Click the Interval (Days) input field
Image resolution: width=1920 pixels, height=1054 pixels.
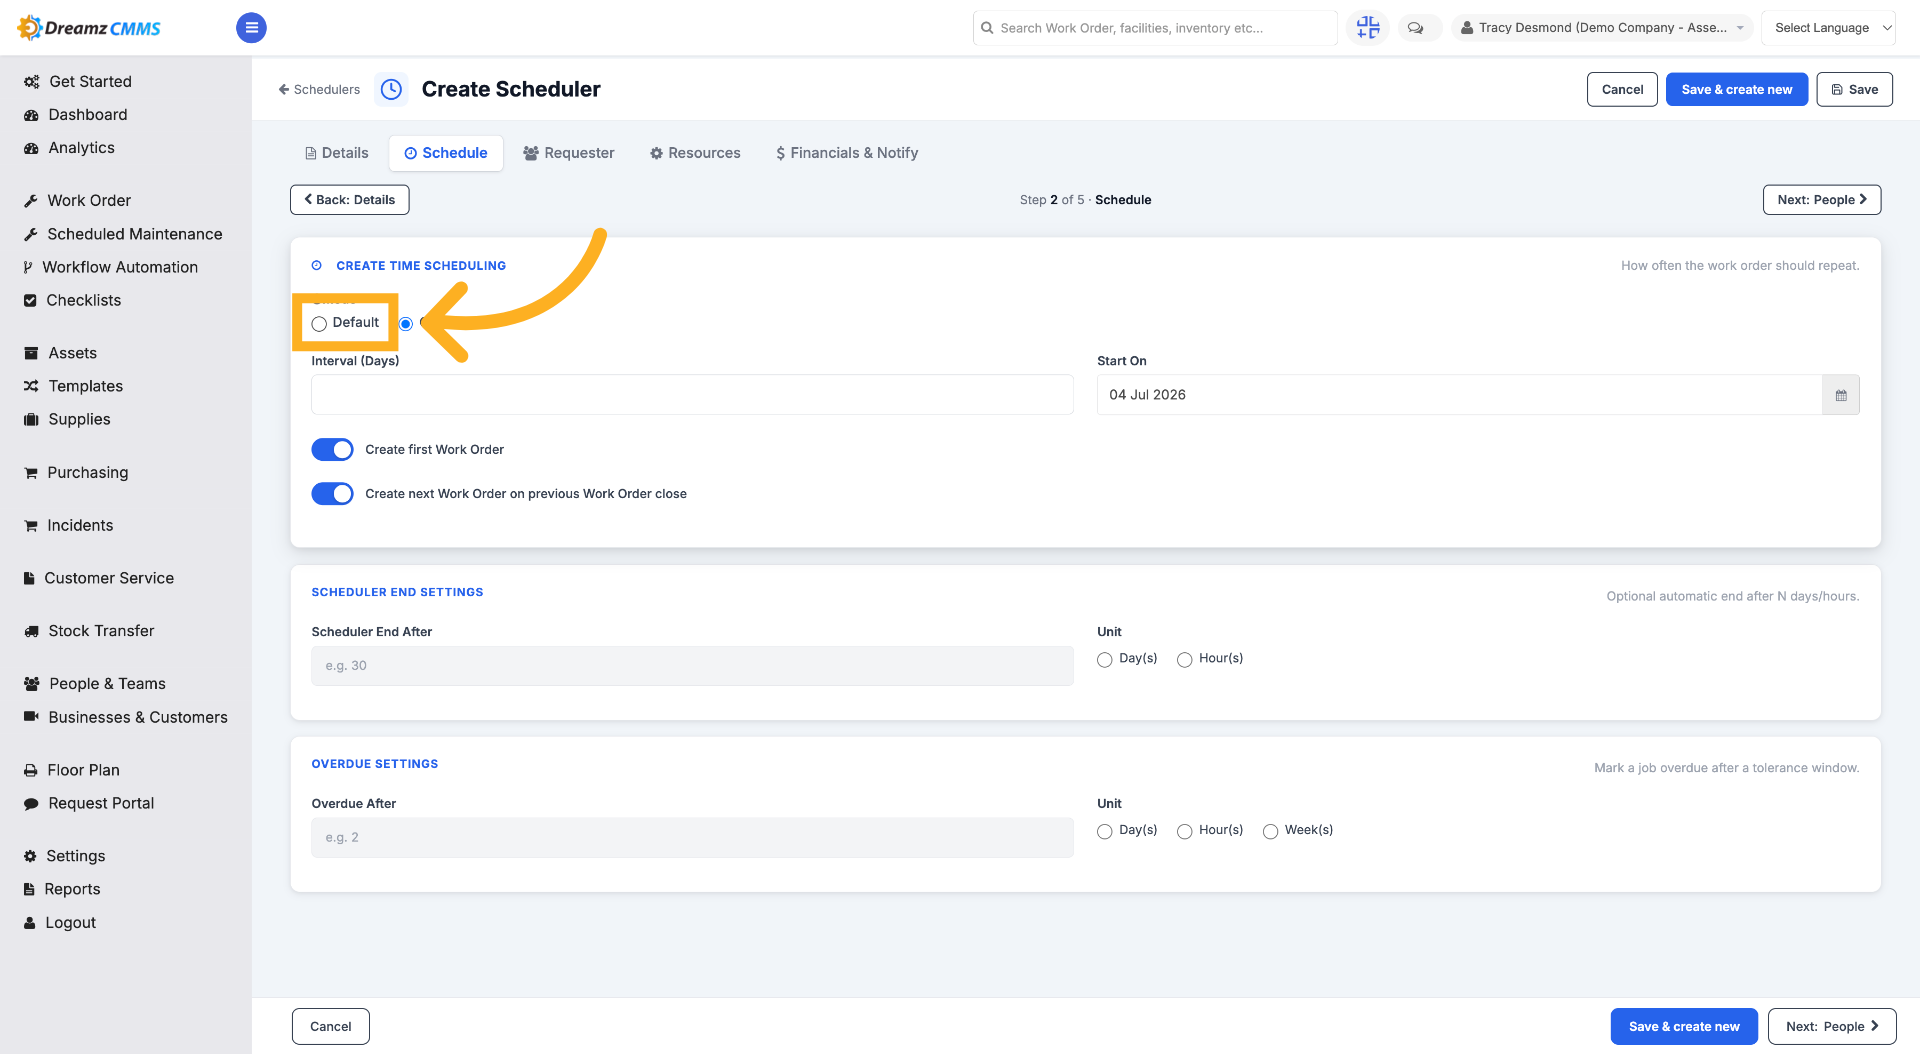click(x=692, y=395)
